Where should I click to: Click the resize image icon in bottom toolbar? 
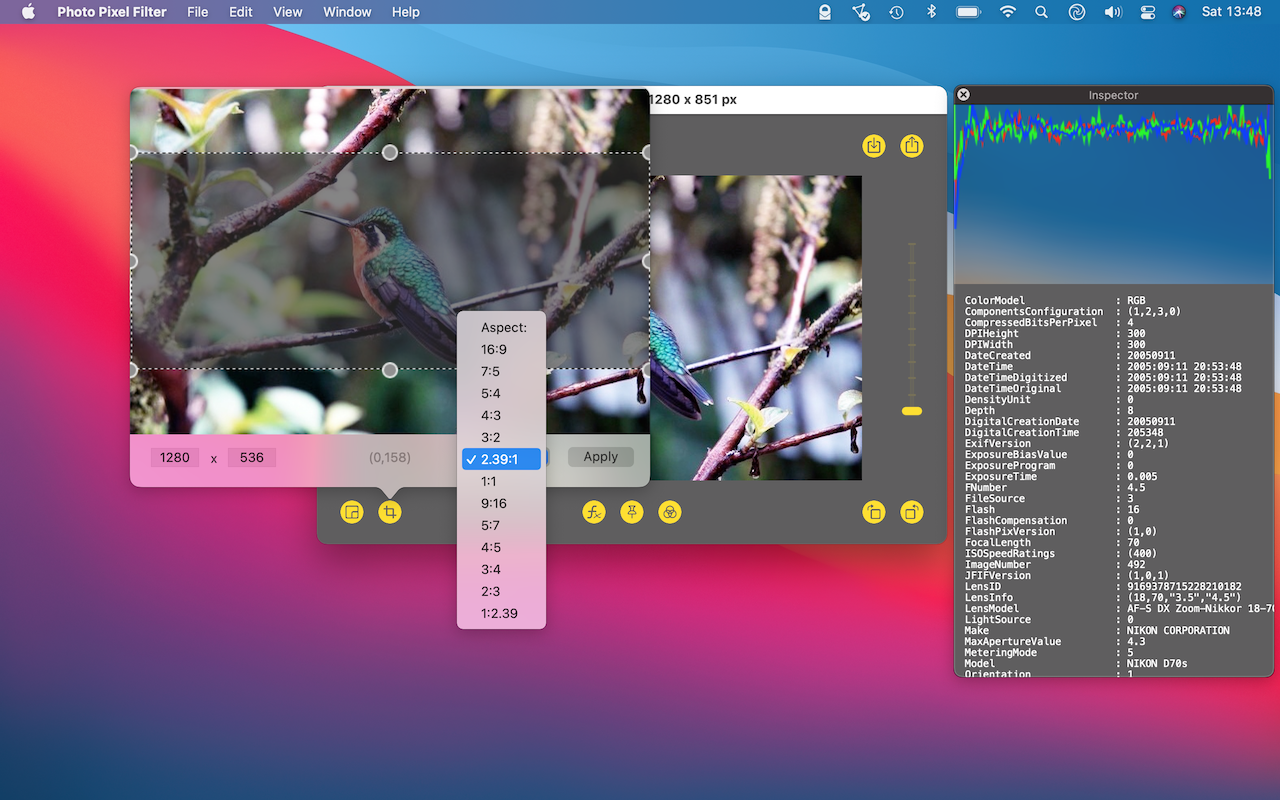351,512
